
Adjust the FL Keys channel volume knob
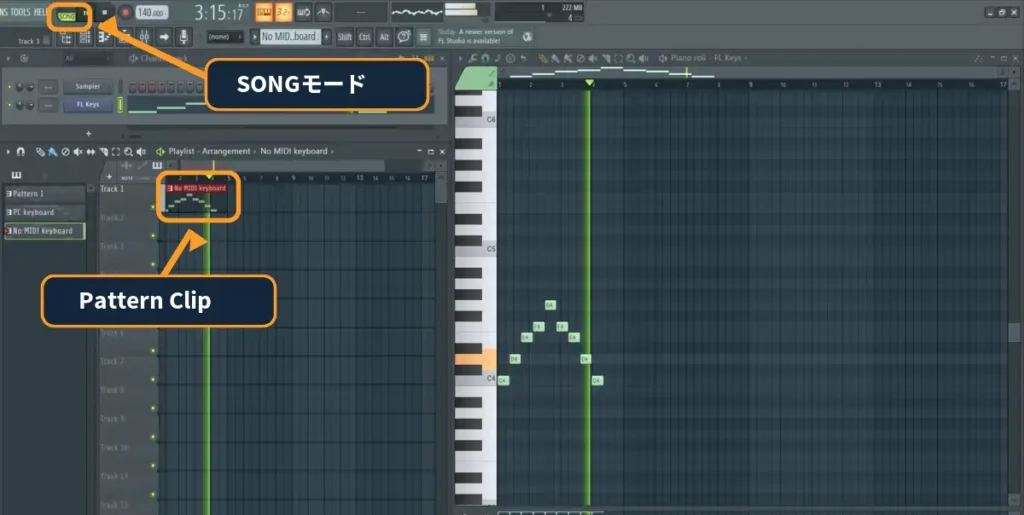coord(30,105)
